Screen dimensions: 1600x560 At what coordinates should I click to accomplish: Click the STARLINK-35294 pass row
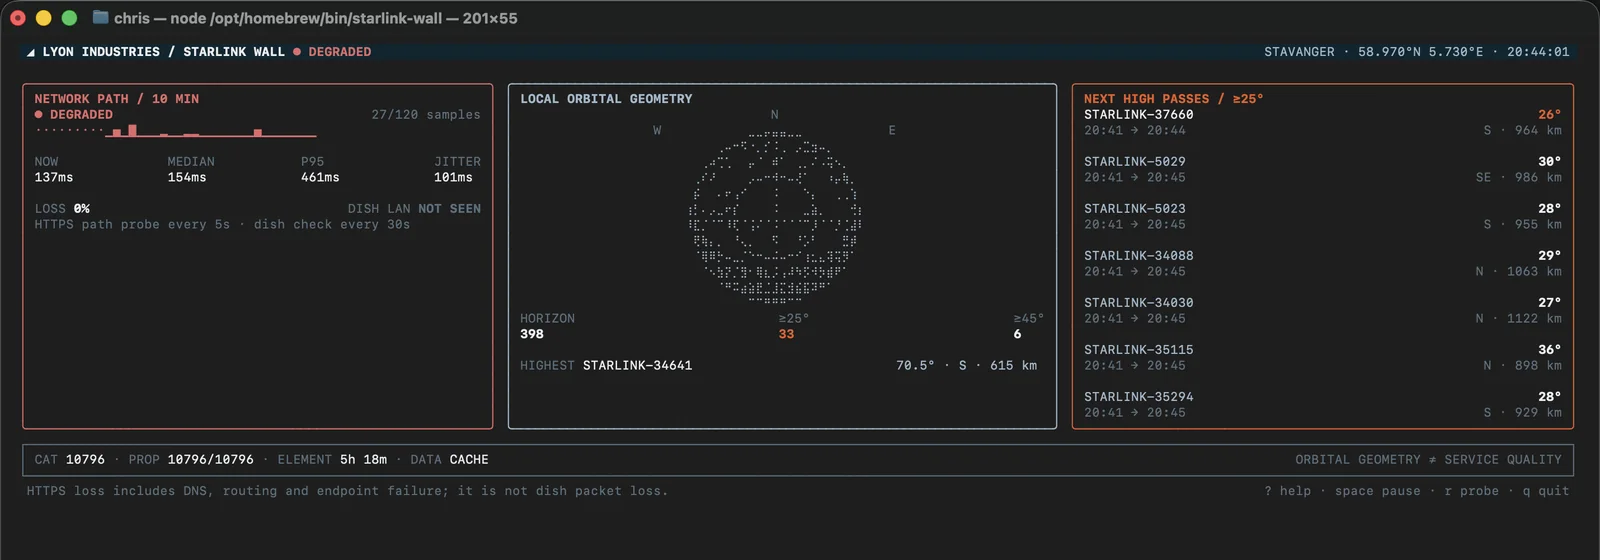pos(1322,405)
